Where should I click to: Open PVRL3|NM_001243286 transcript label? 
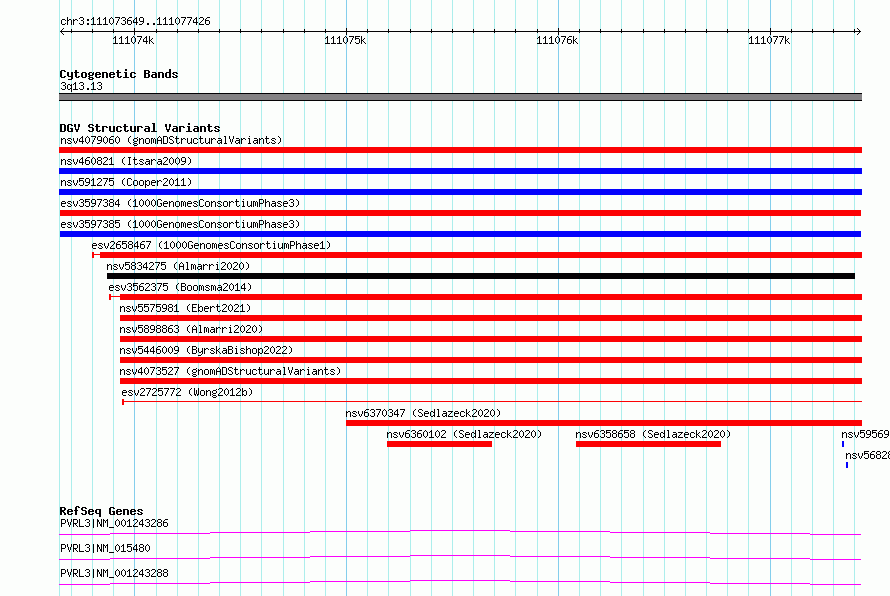pyautogui.click(x=114, y=523)
